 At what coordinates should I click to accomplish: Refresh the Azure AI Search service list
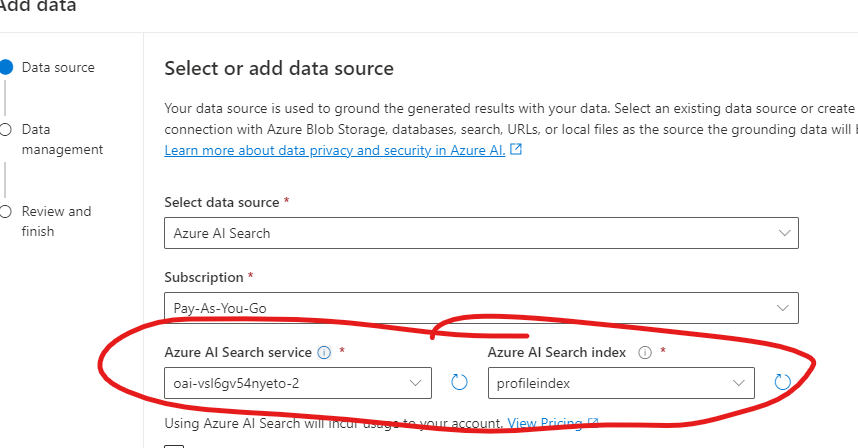pyautogui.click(x=459, y=382)
